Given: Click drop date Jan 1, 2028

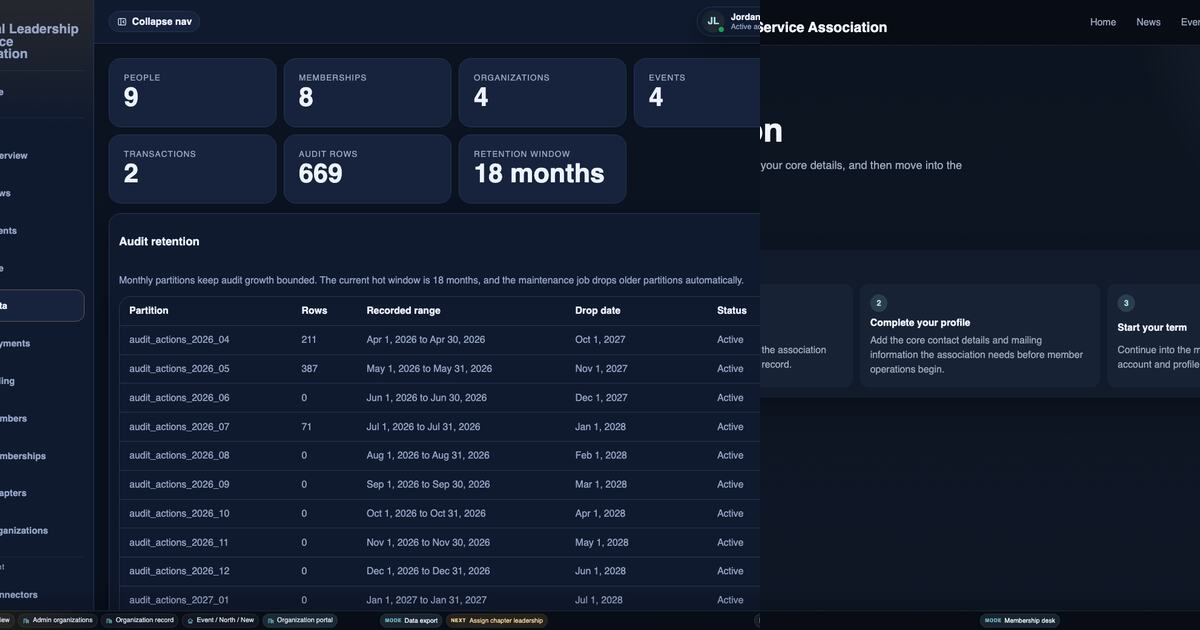Looking at the screenshot, I should [601, 427].
